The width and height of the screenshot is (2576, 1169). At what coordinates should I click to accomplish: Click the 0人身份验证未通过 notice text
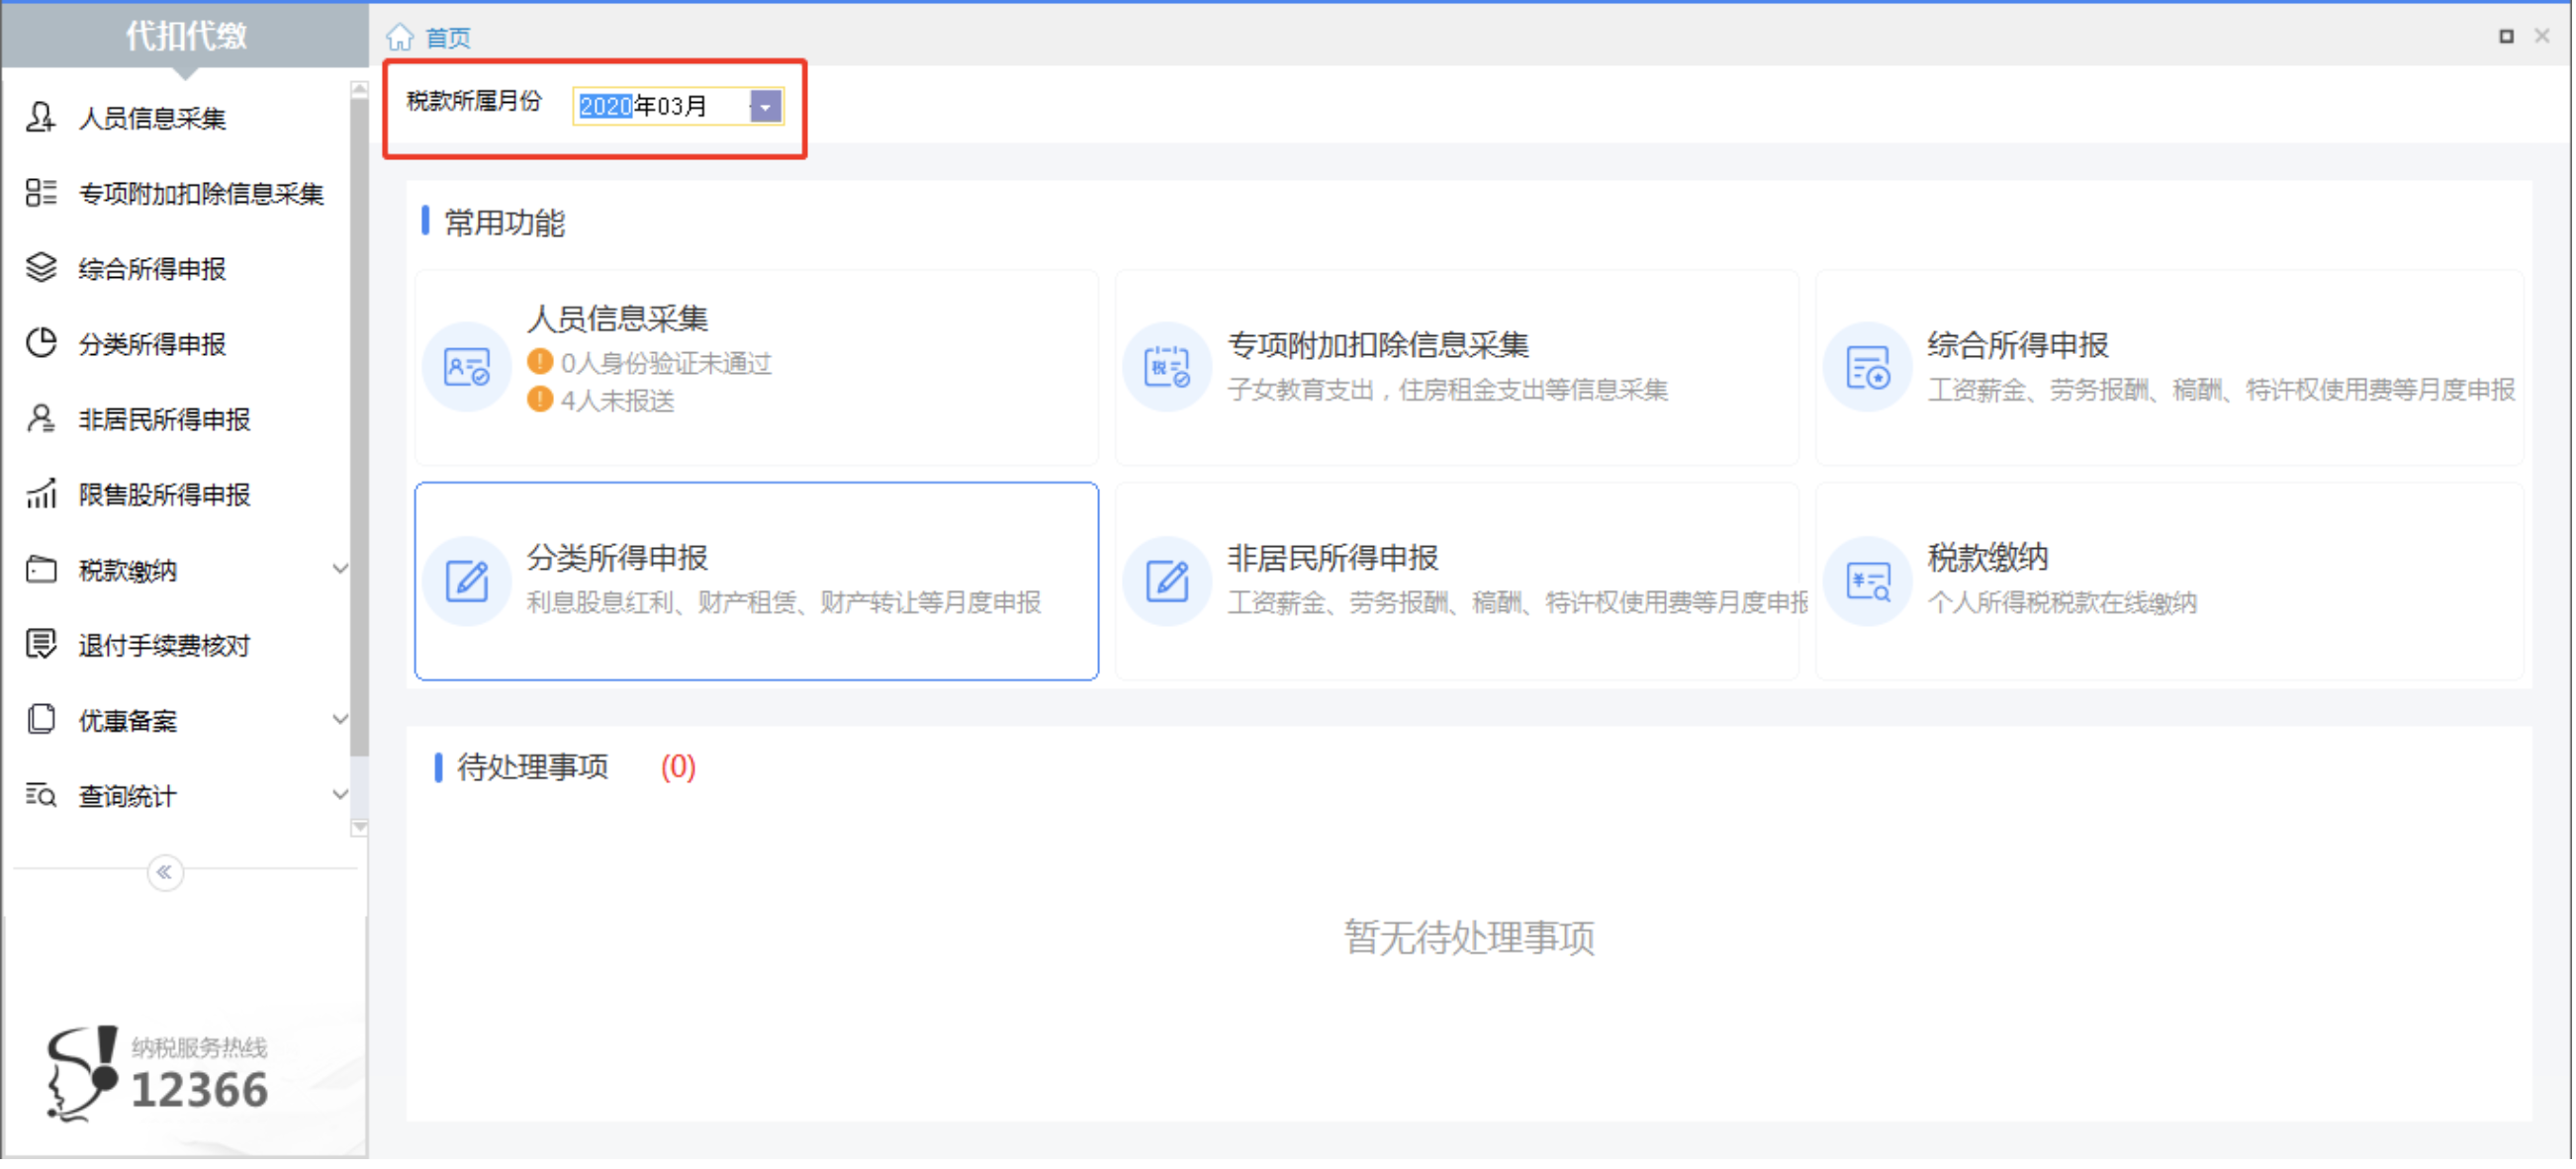pos(667,363)
